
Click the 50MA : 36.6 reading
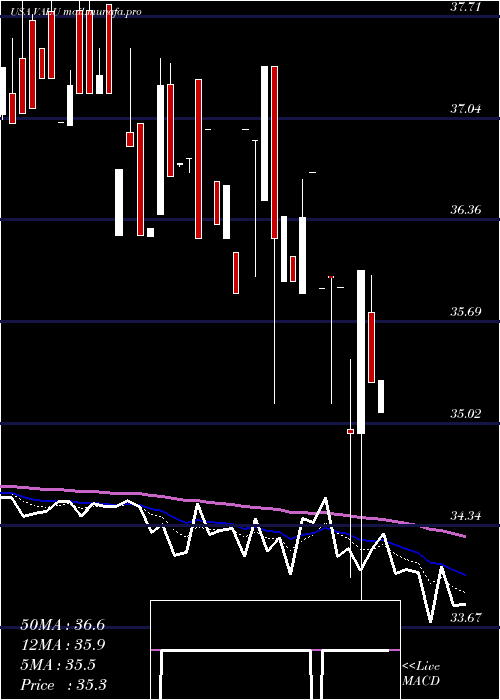[62, 625]
